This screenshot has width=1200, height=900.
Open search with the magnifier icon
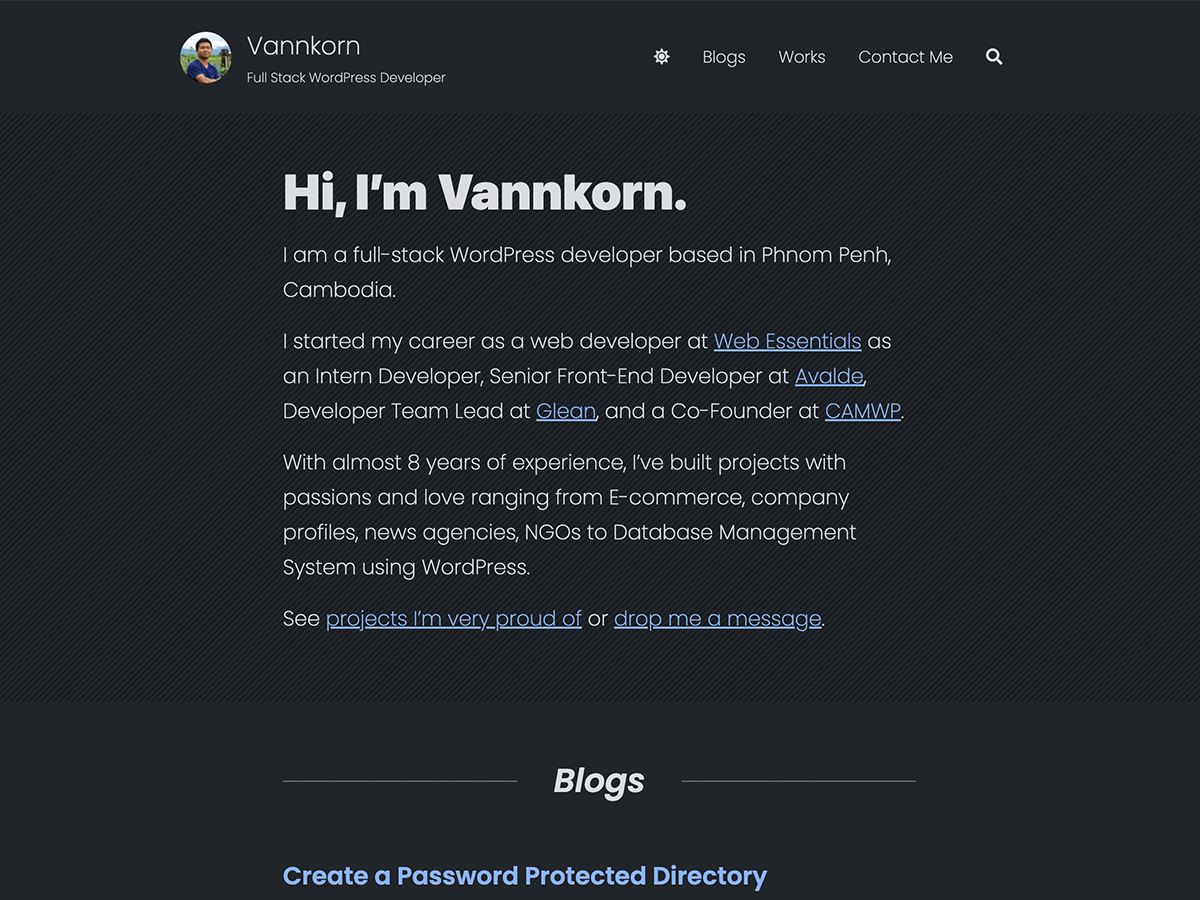click(994, 57)
